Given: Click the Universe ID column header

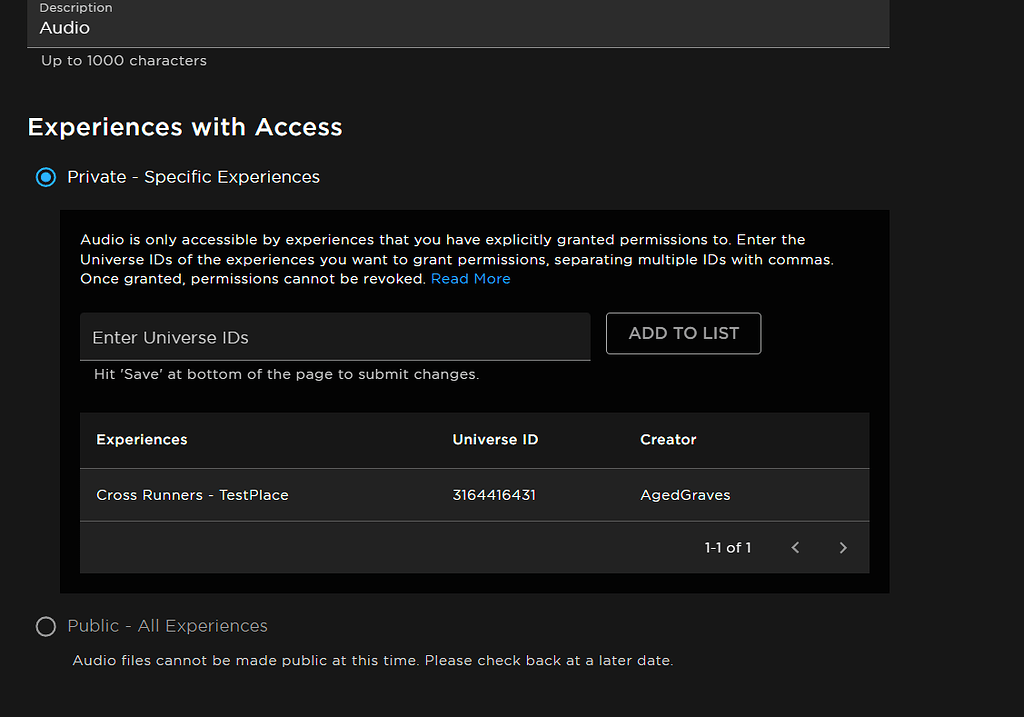Looking at the screenshot, I should [x=495, y=440].
